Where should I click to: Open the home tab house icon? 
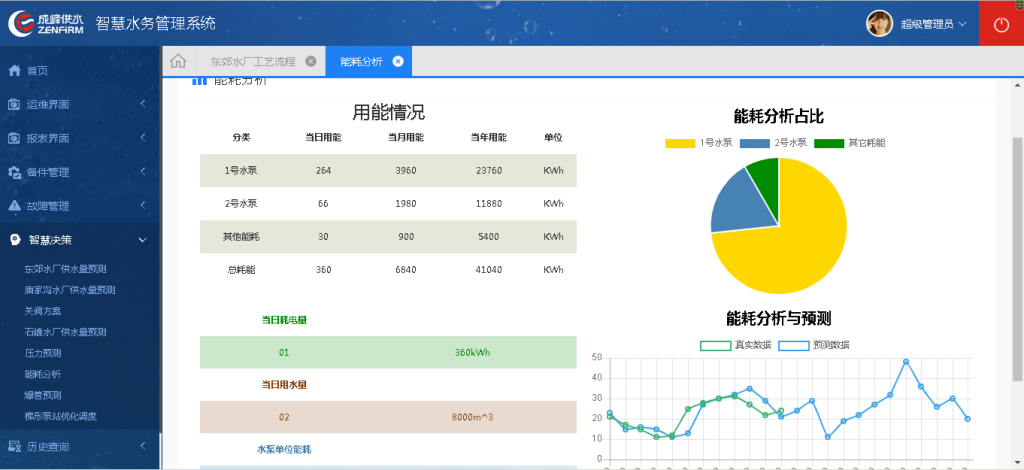pos(177,61)
